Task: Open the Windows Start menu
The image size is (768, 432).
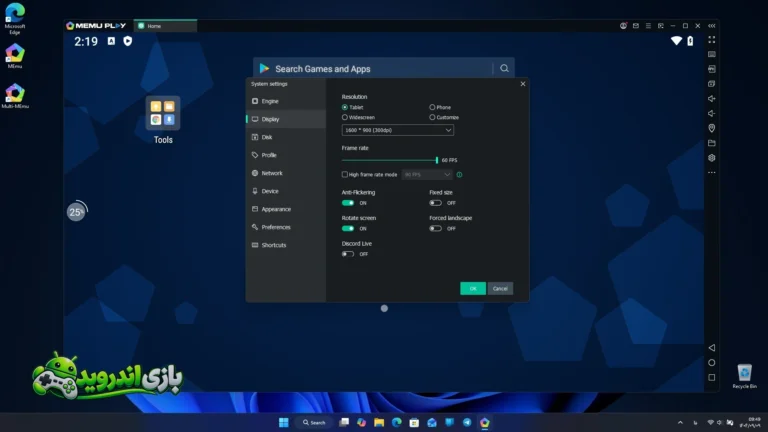Action: pyautogui.click(x=284, y=422)
